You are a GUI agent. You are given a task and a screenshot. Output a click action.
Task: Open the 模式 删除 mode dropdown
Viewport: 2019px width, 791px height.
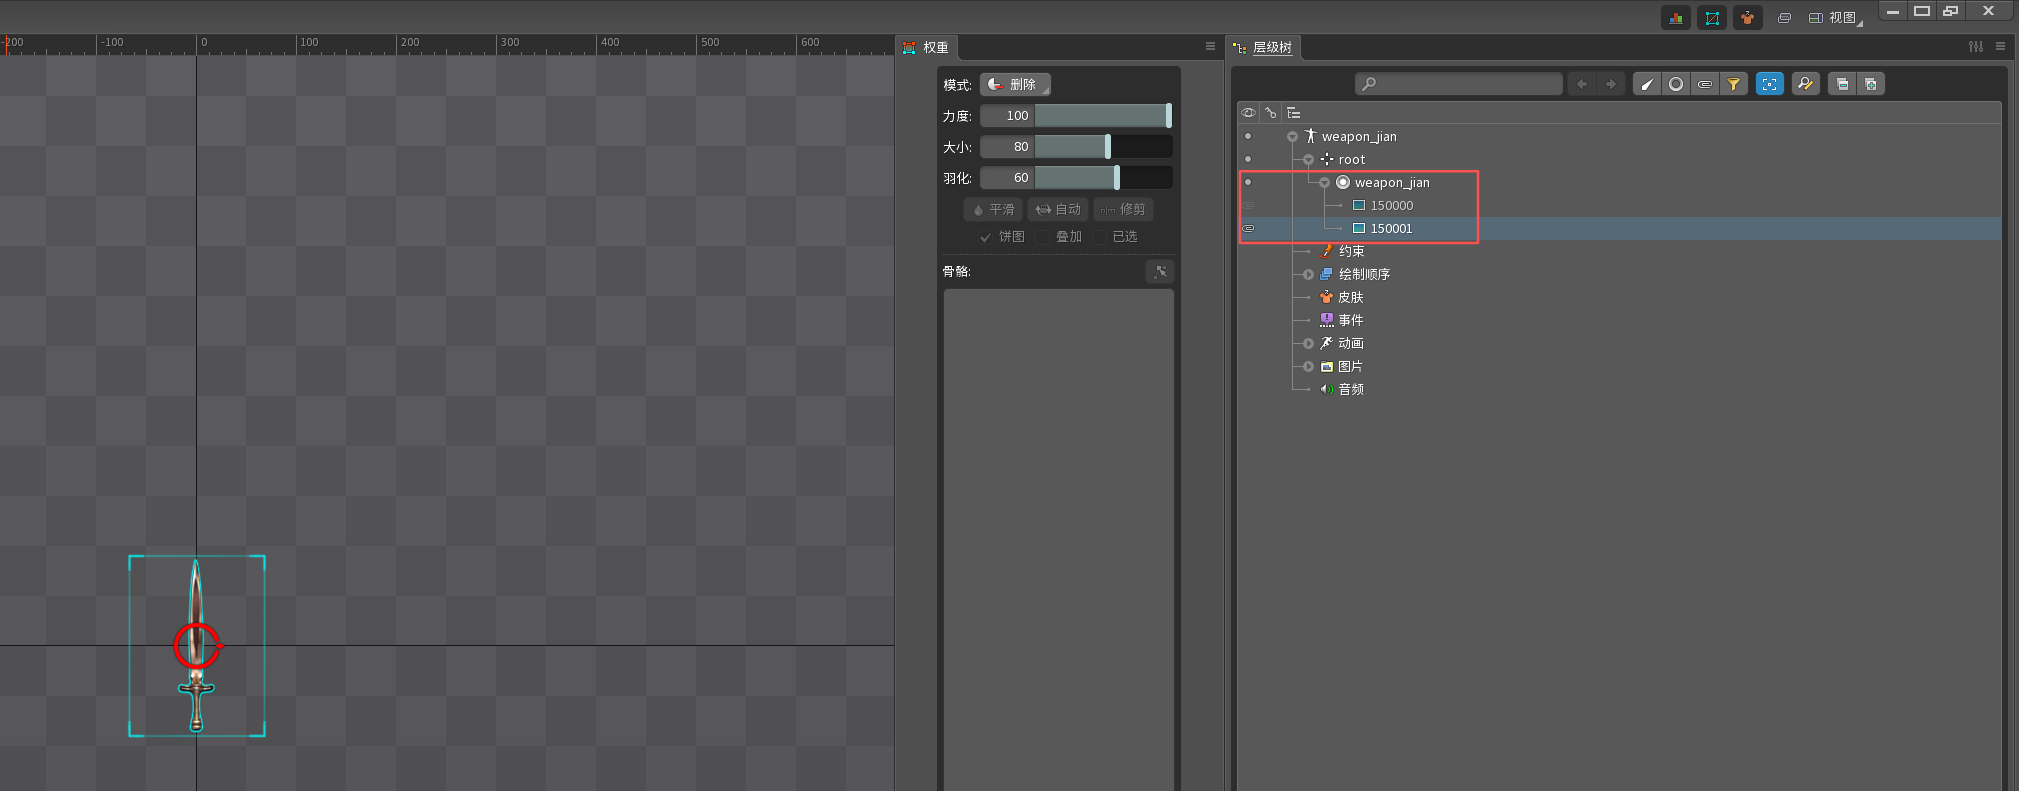pos(1015,85)
